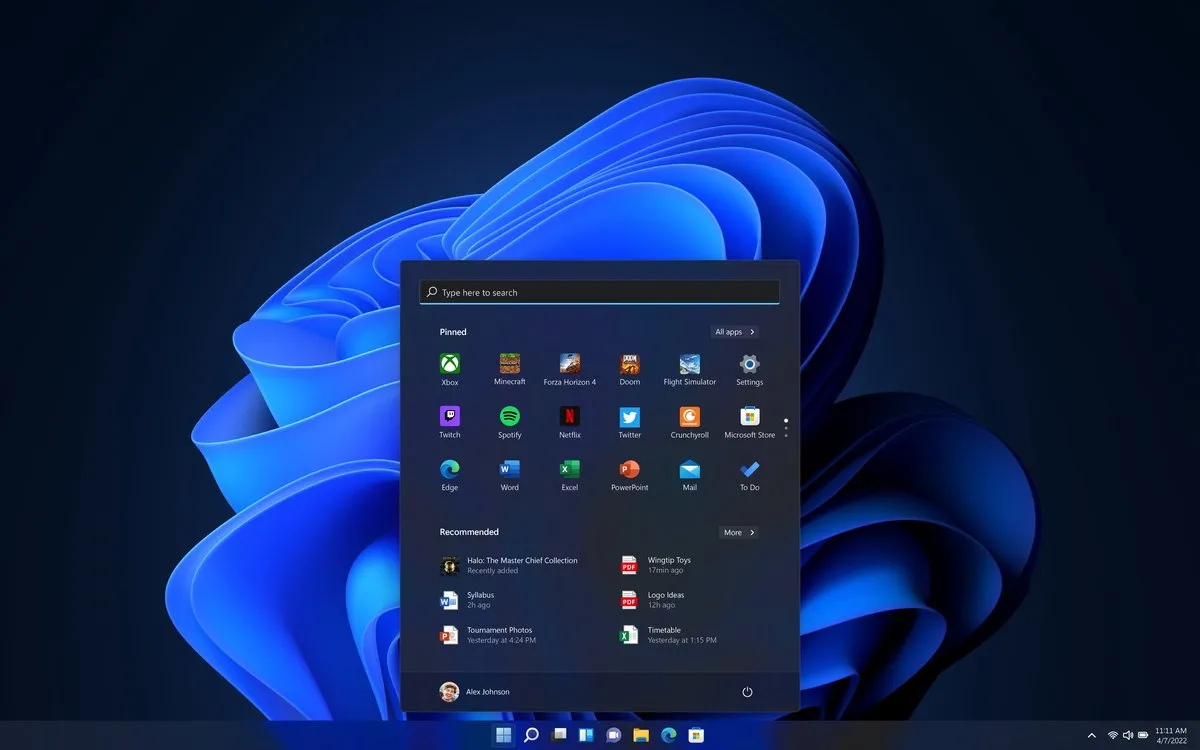Click the search input field

click(598, 291)
